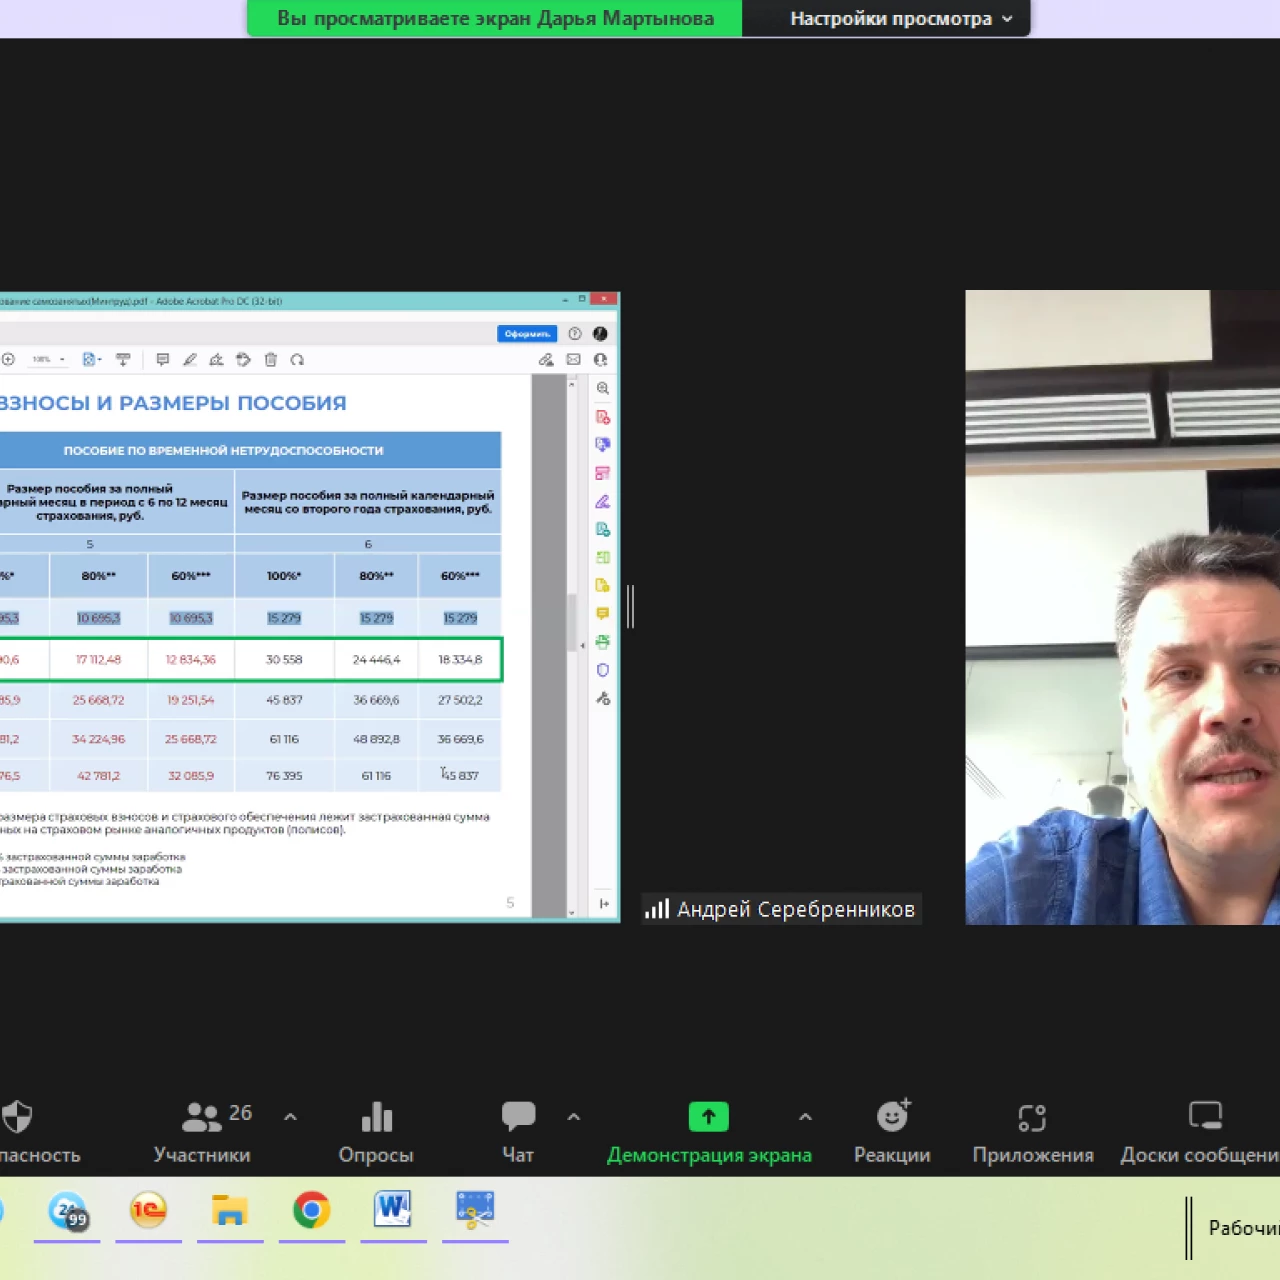Image resolution: width=1280 pixels, height=1280 pixels.
Task: Open the Create PDF red tool
Action: (602, 417)
